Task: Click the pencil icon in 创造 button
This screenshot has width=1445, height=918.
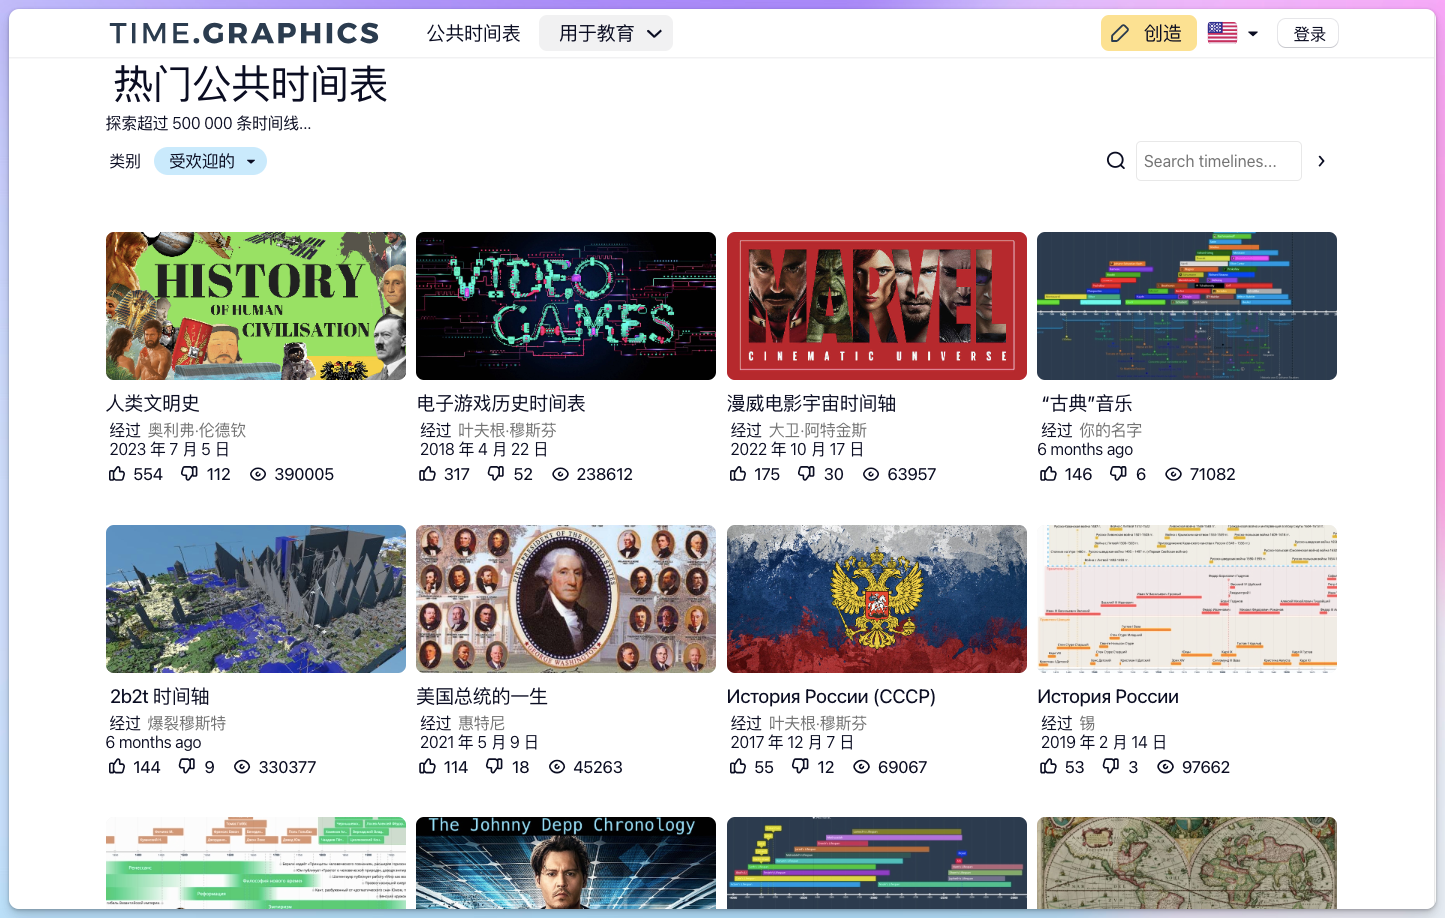Action: [x=1120, y=34]
